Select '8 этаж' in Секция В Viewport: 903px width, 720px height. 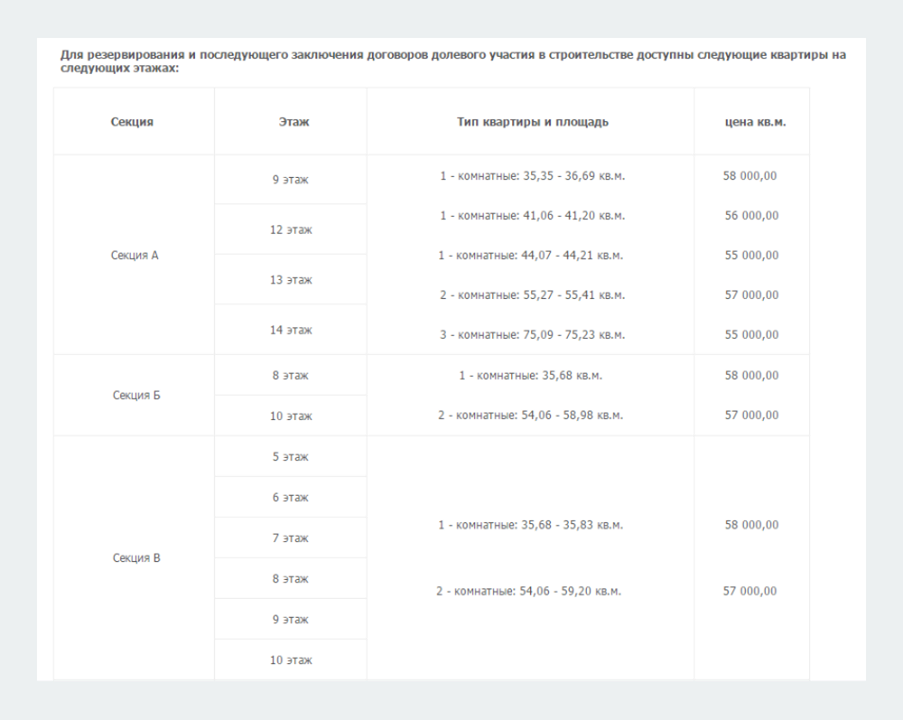(290, 578)
